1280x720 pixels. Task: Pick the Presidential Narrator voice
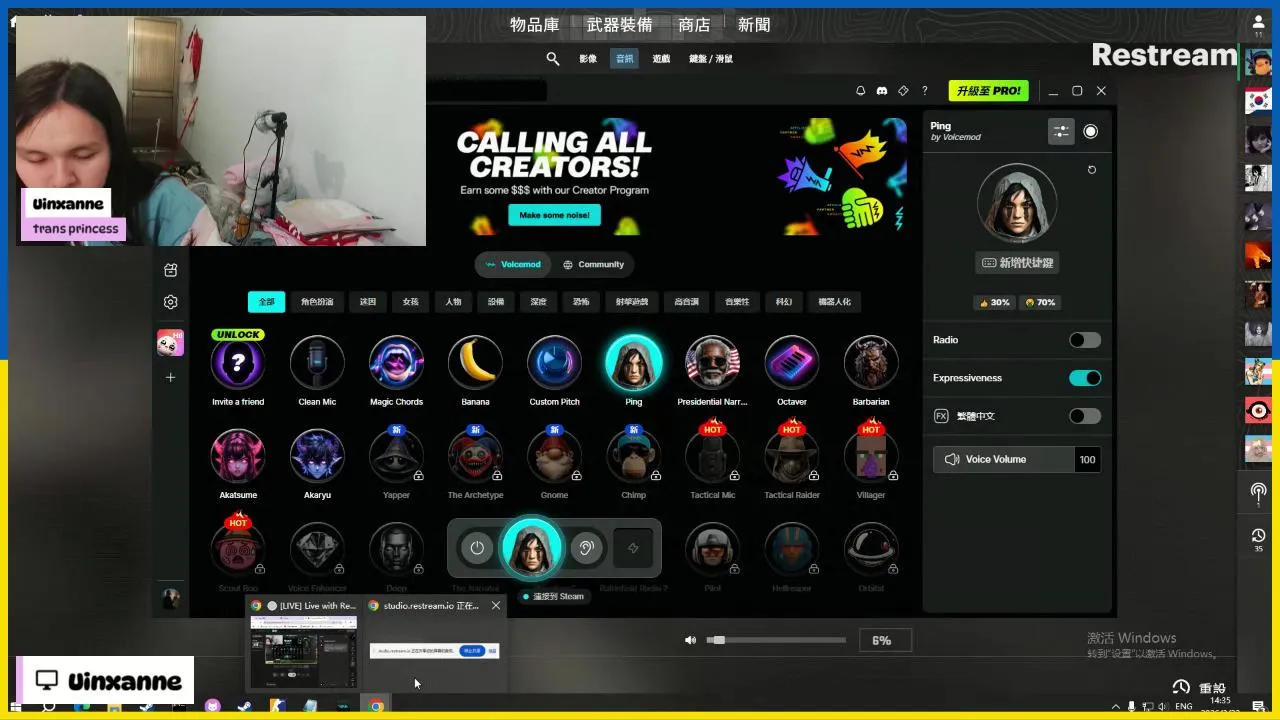point(712,362)
